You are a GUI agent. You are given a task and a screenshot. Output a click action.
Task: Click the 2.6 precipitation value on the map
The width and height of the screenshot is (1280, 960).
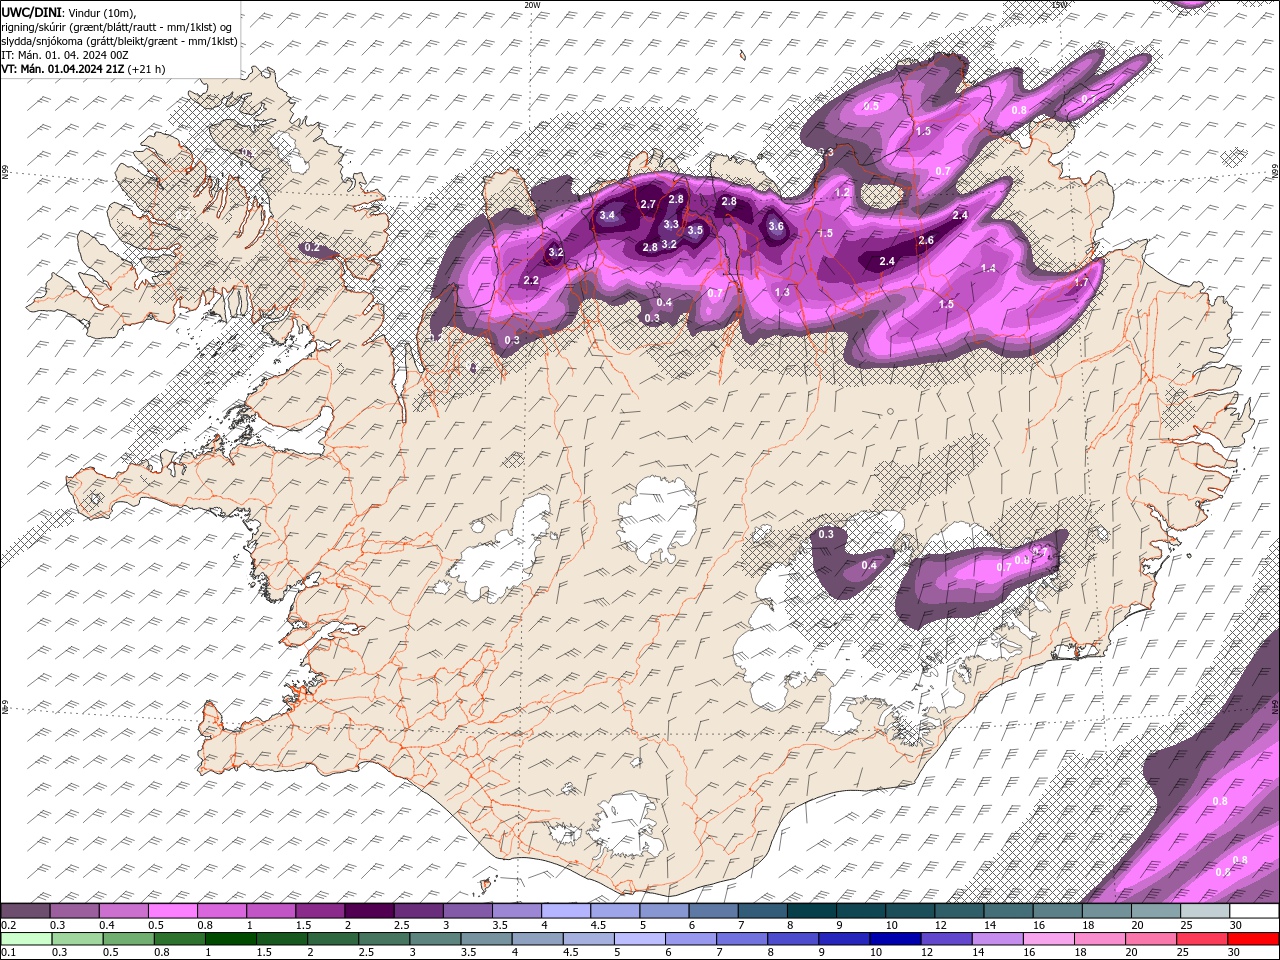tap(926, 240)
